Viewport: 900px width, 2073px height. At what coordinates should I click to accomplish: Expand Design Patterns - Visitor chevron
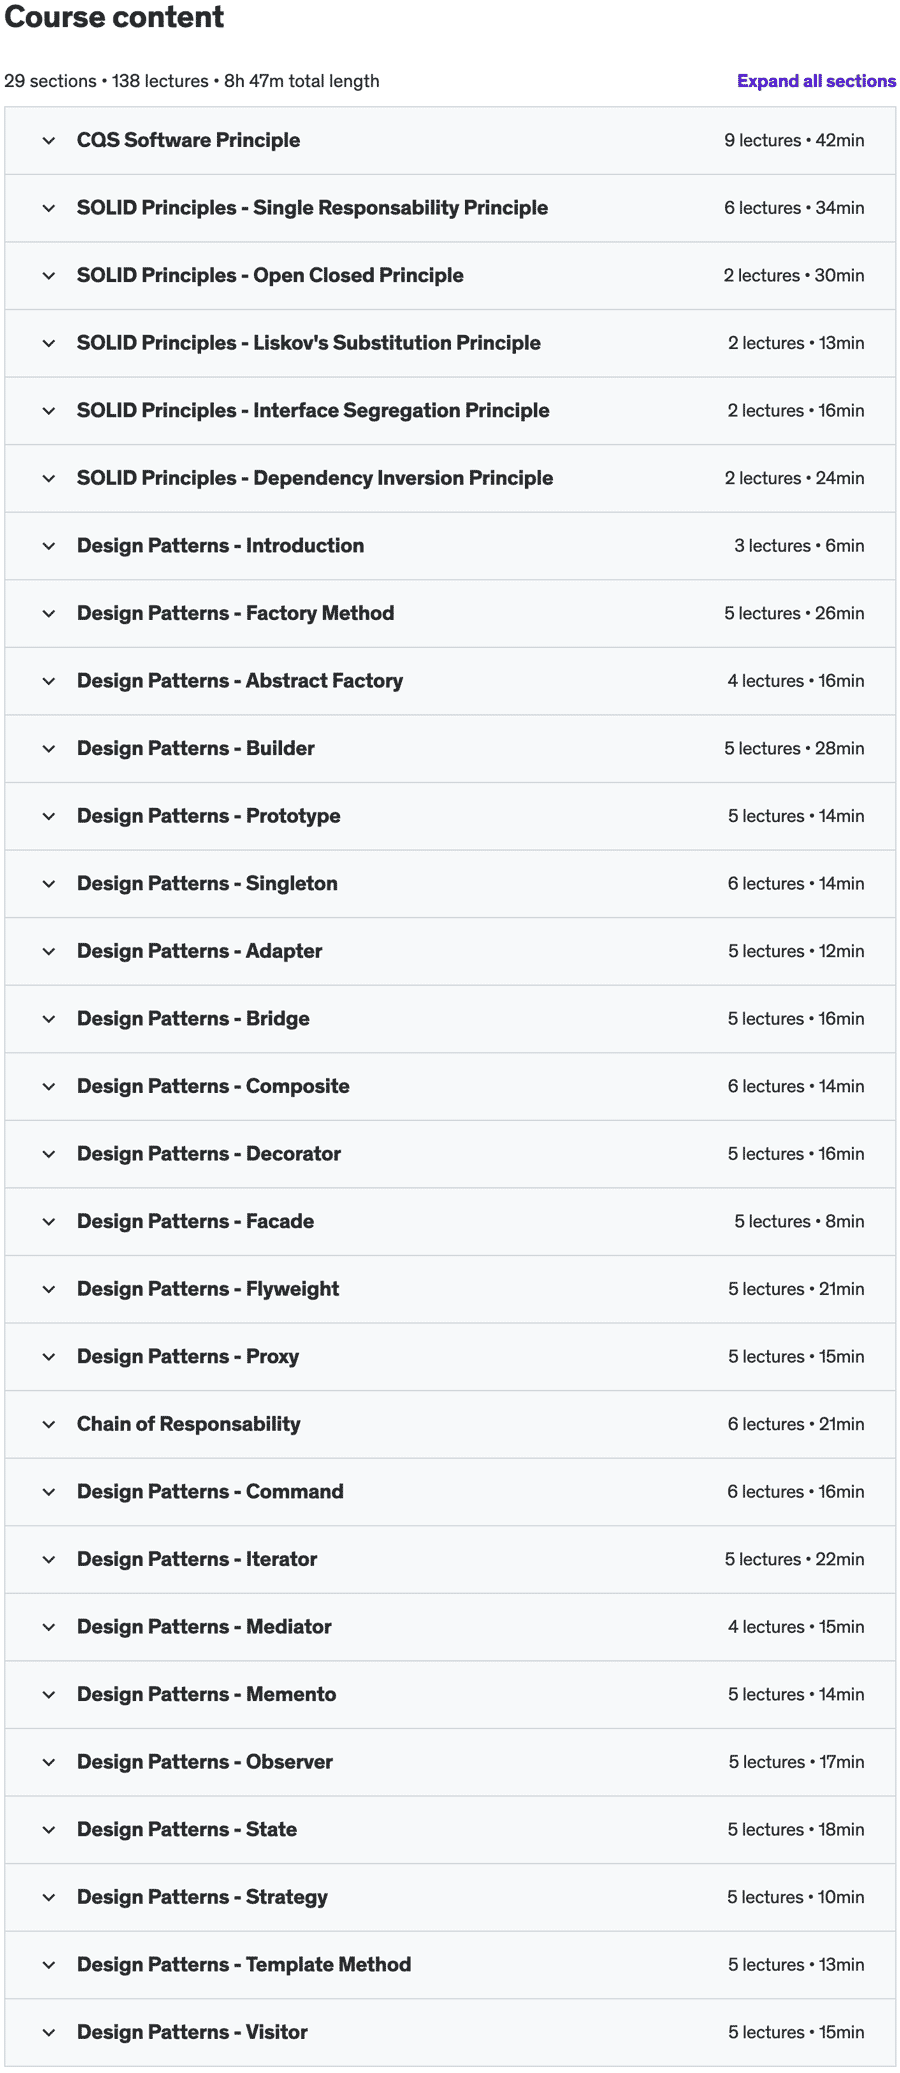[49, 2032]
